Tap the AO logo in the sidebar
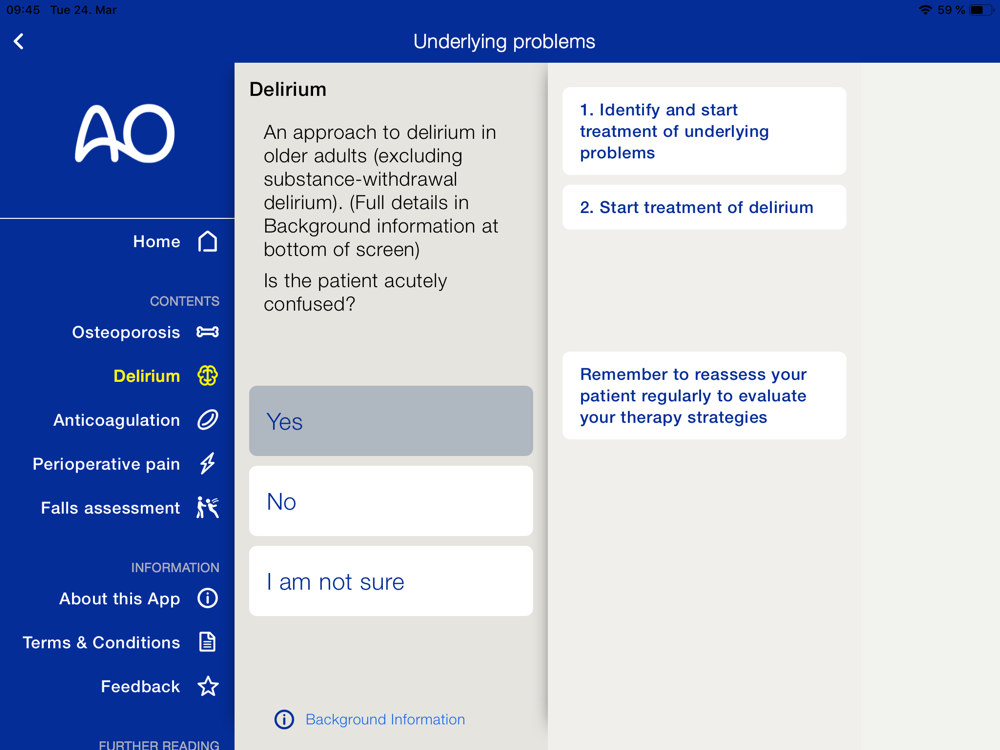This screenshot has width=1000, height=750. (125, 133)
